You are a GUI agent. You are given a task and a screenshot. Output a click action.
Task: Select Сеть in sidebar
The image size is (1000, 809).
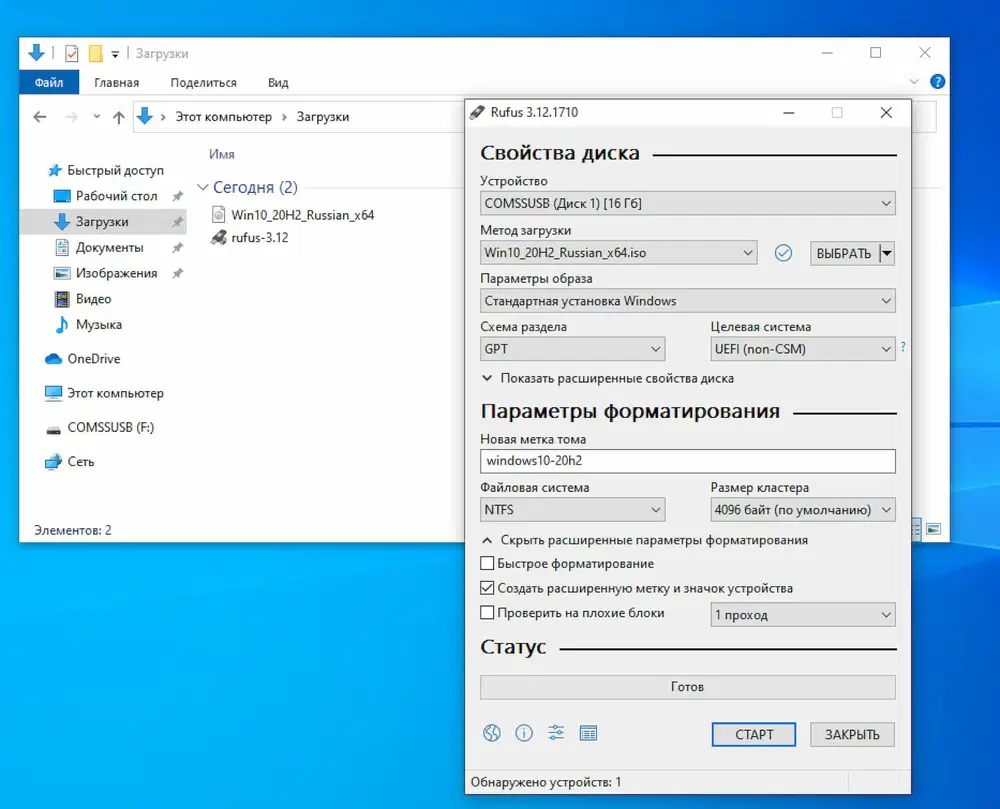80,462
